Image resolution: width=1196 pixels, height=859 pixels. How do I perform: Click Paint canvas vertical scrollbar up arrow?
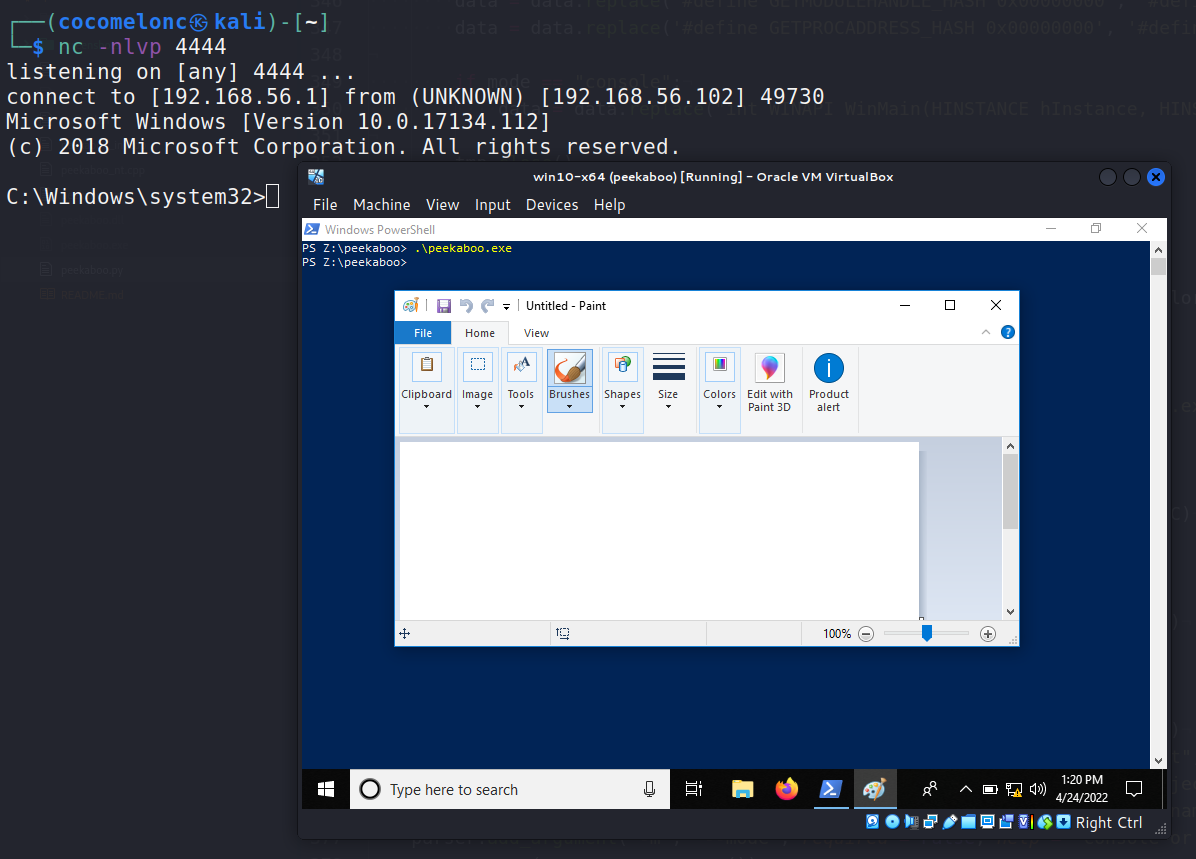coord(1010,446)
